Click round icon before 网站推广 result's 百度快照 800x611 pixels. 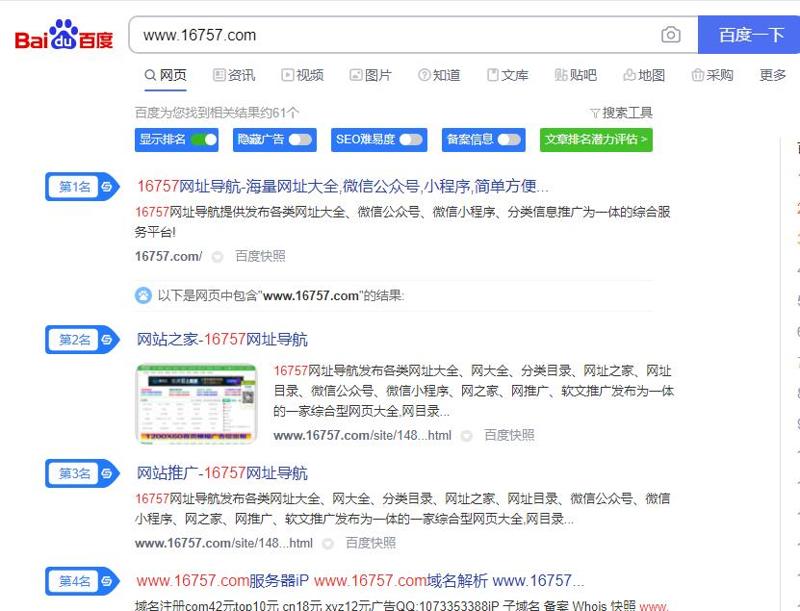328,544
